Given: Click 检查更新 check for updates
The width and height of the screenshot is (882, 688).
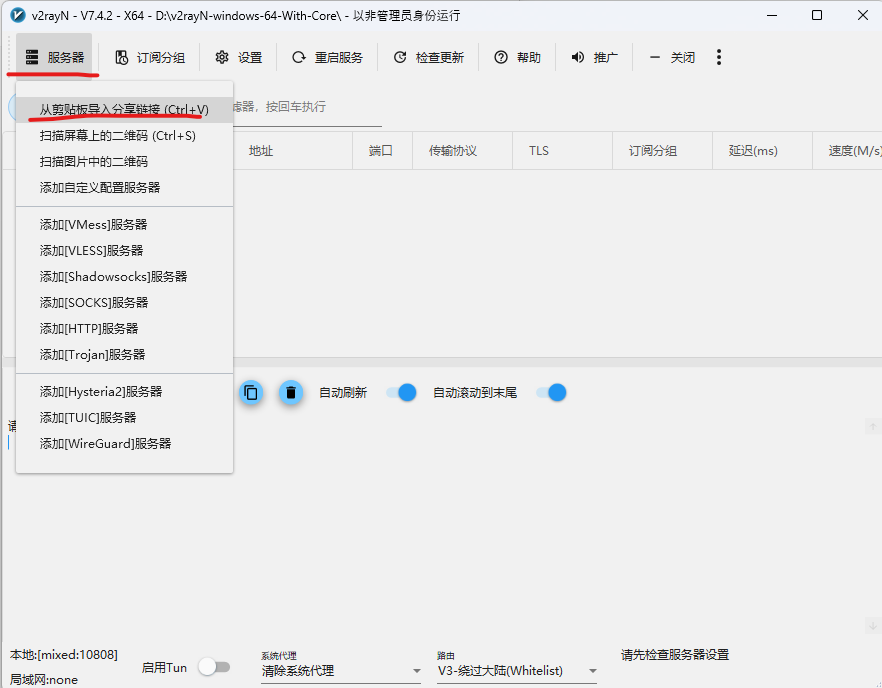Looking at the screenshot, I should coord(428,57).
